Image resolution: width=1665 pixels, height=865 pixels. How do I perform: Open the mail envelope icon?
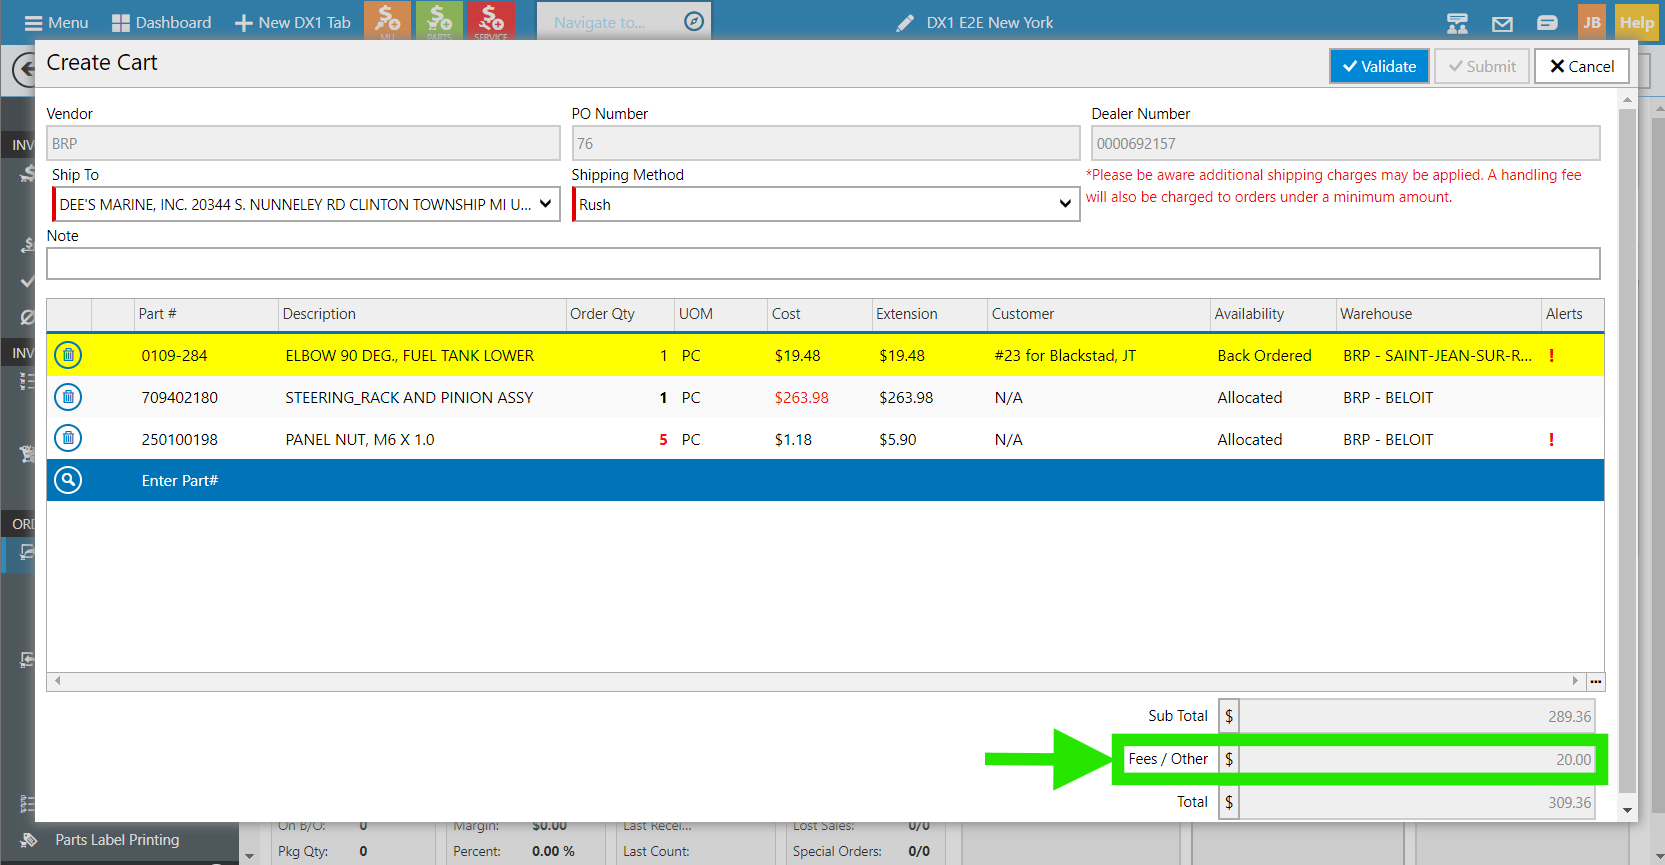[x=1502, y=23]
